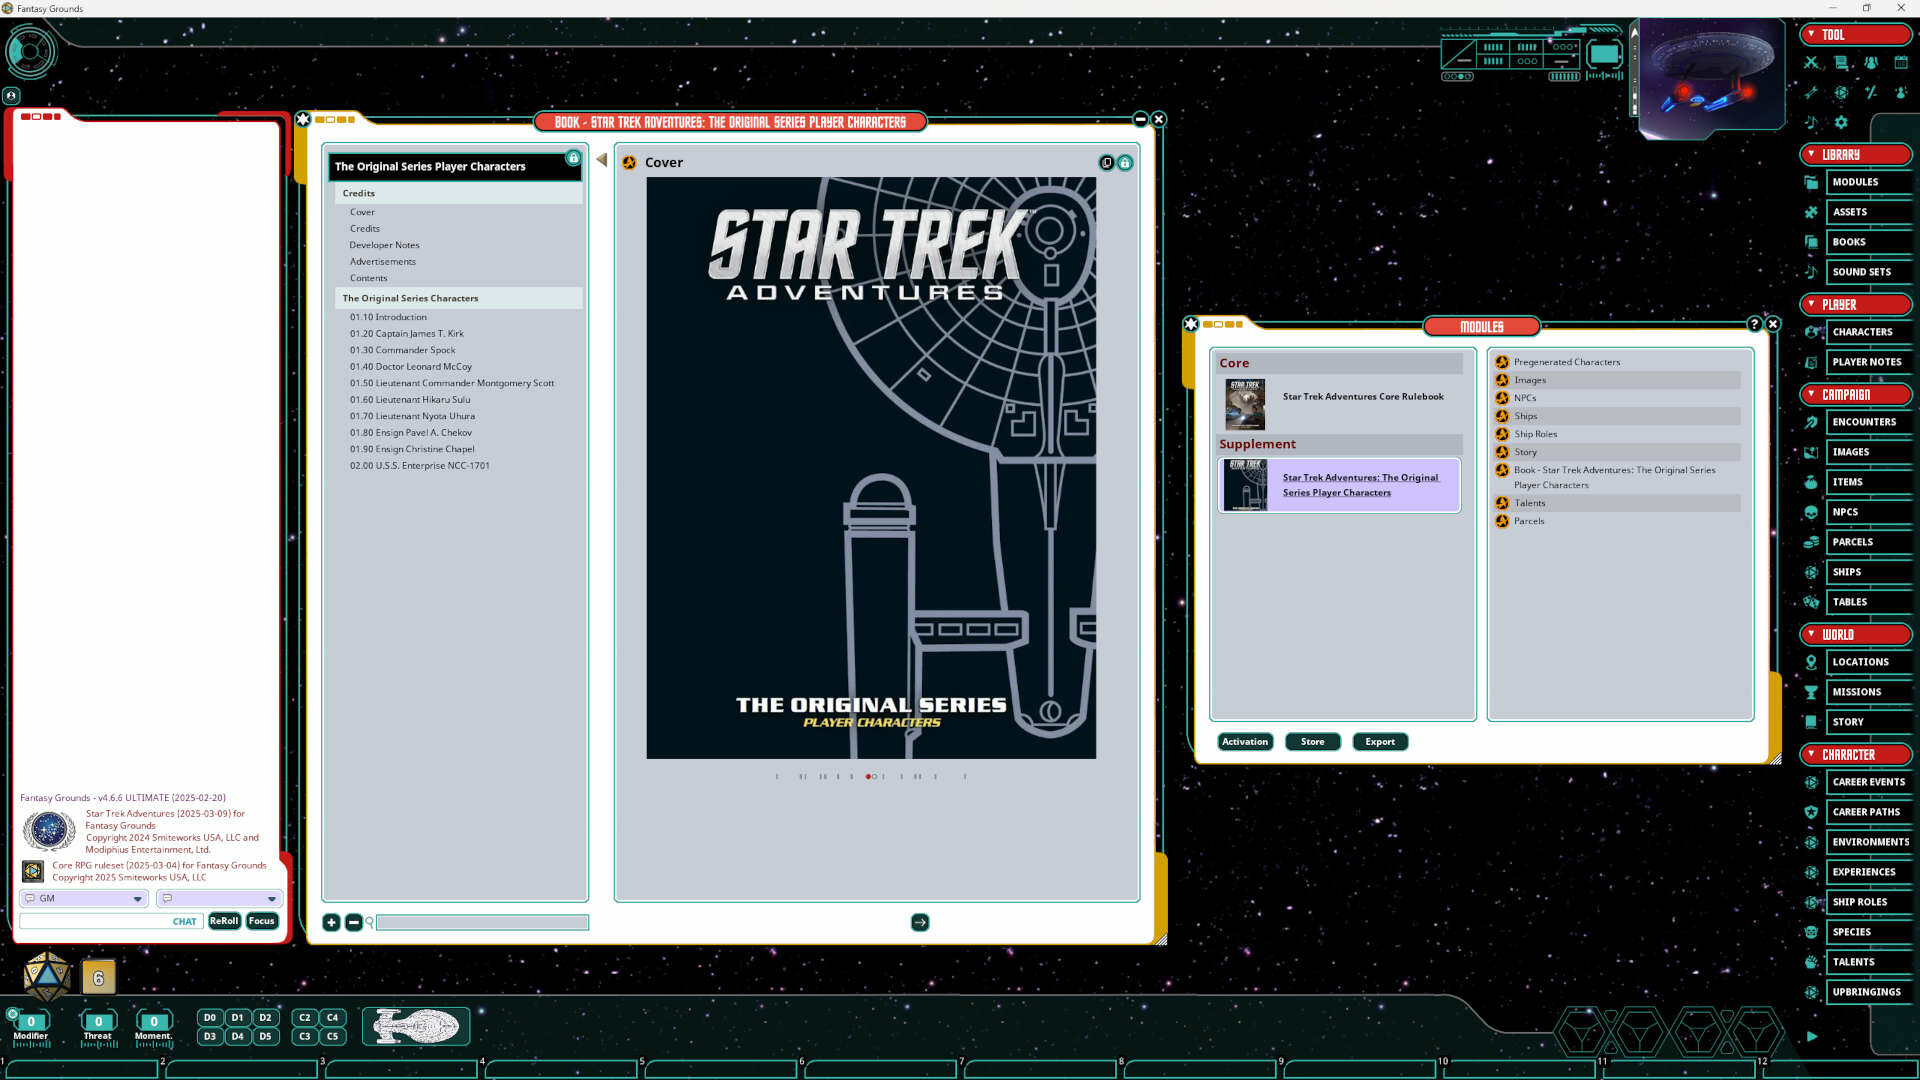Open the Combat Tracker crossed-swords icon
Screen dimensions: 1920x1080
pos(1810,62)
